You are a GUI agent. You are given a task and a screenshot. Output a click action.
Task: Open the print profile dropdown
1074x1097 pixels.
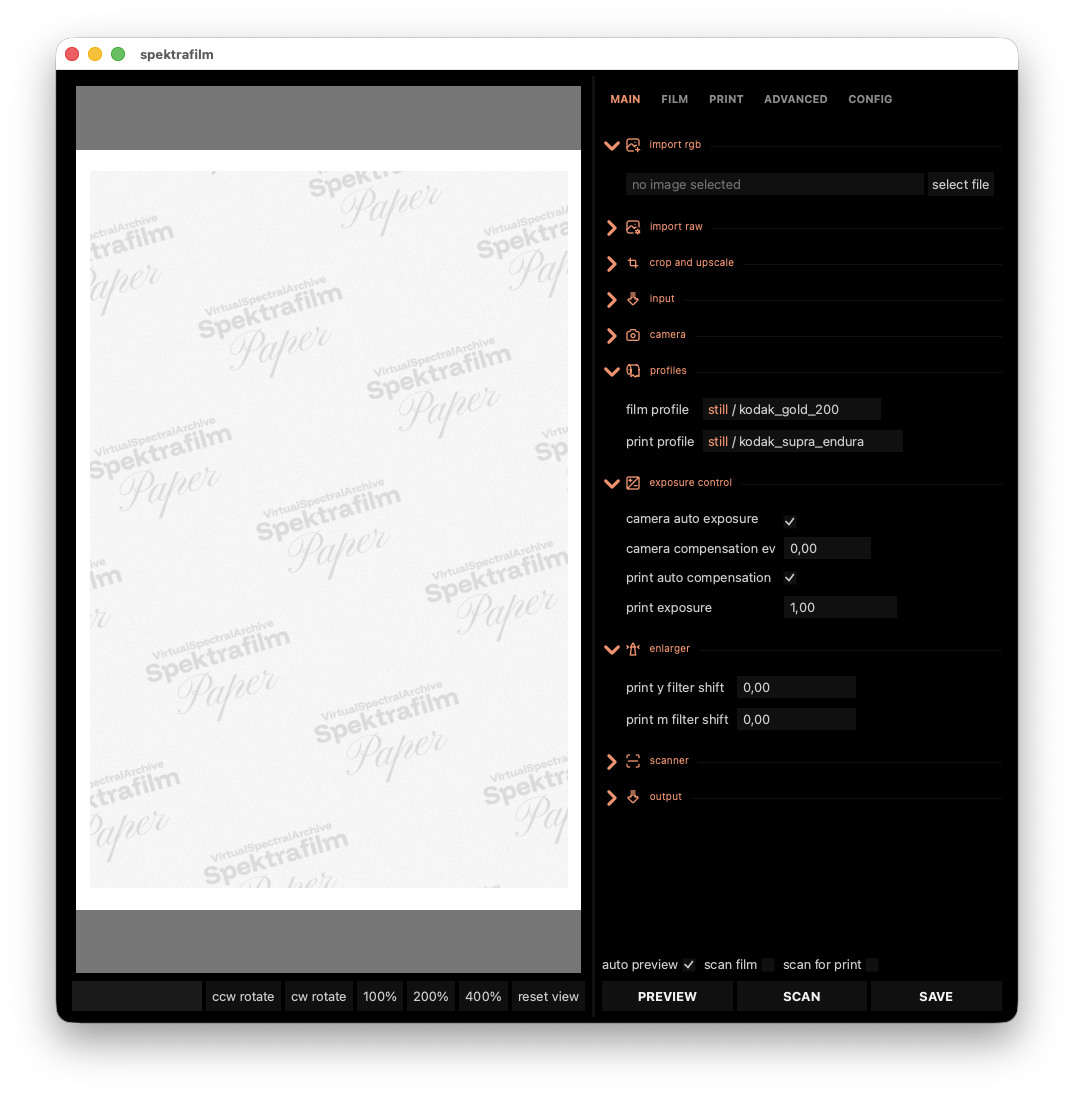tap(803, 441)
